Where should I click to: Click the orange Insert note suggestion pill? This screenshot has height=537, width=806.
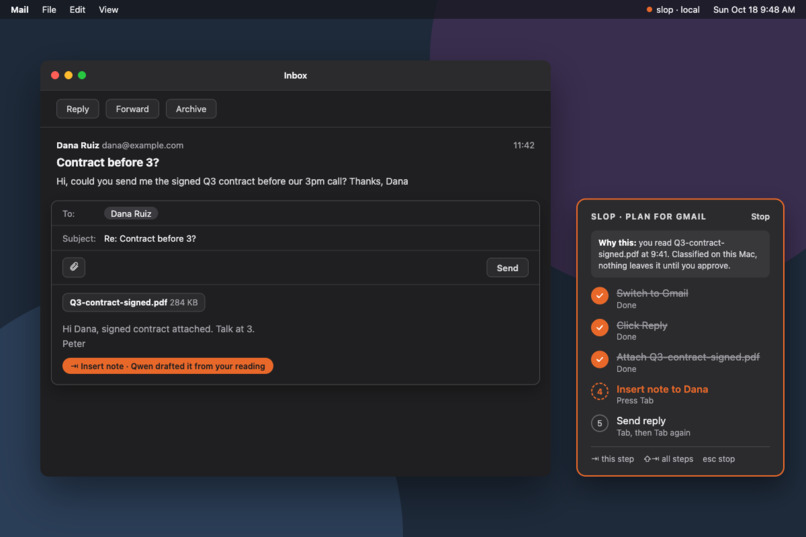(168, 366)
